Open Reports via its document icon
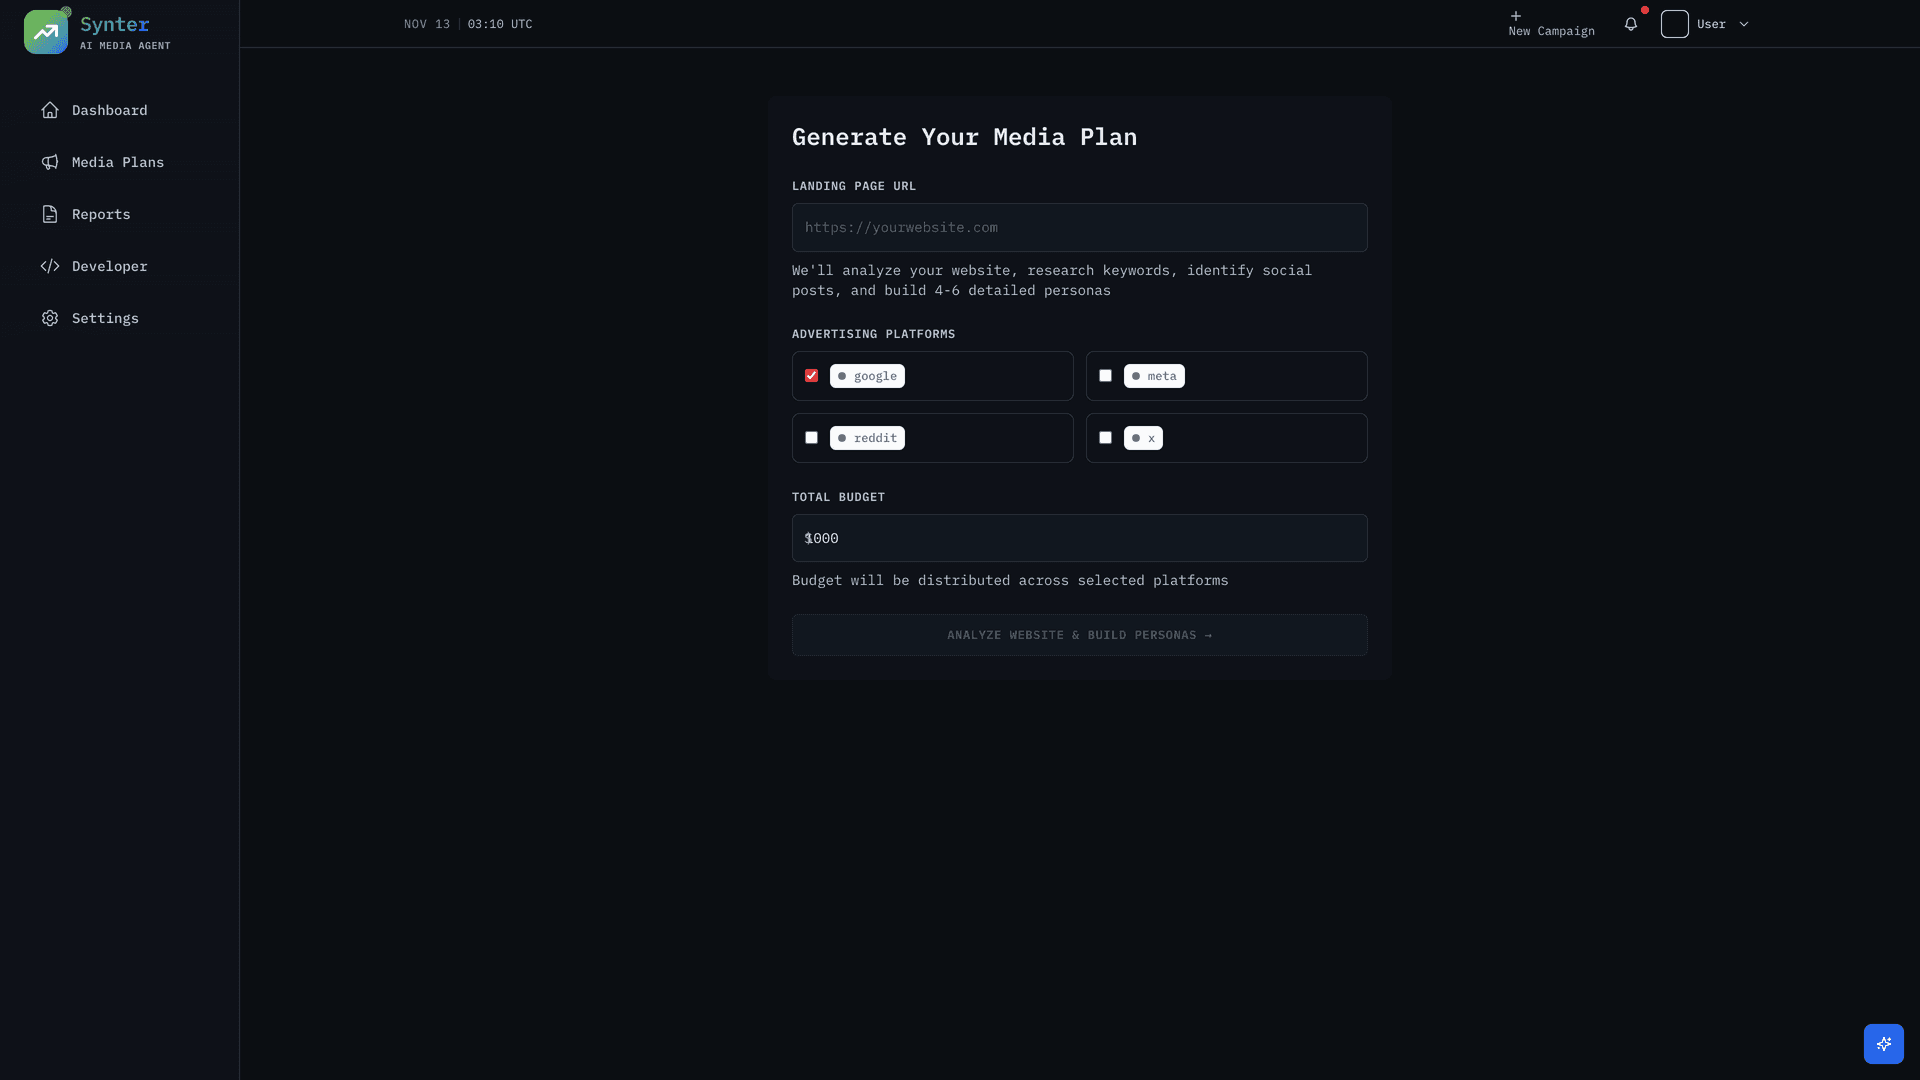Viewport: 1920px width, 1080px height. click(51, 214)
